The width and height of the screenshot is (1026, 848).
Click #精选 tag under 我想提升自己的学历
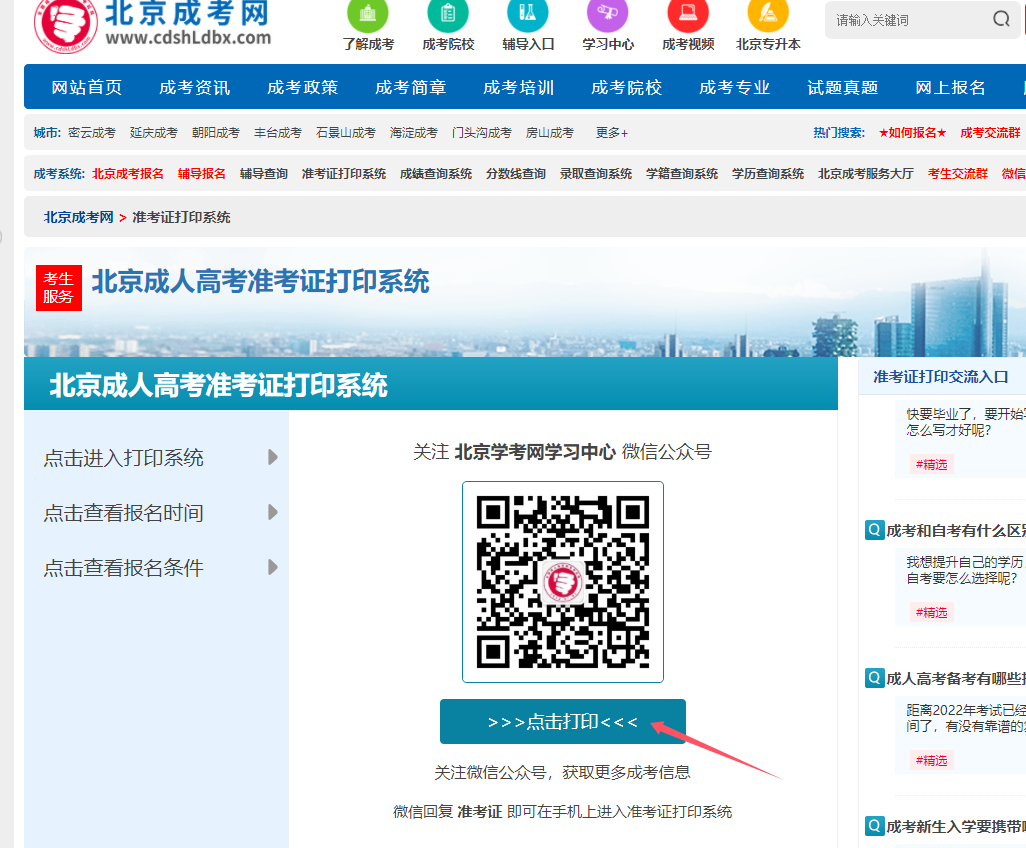(931, 612)
